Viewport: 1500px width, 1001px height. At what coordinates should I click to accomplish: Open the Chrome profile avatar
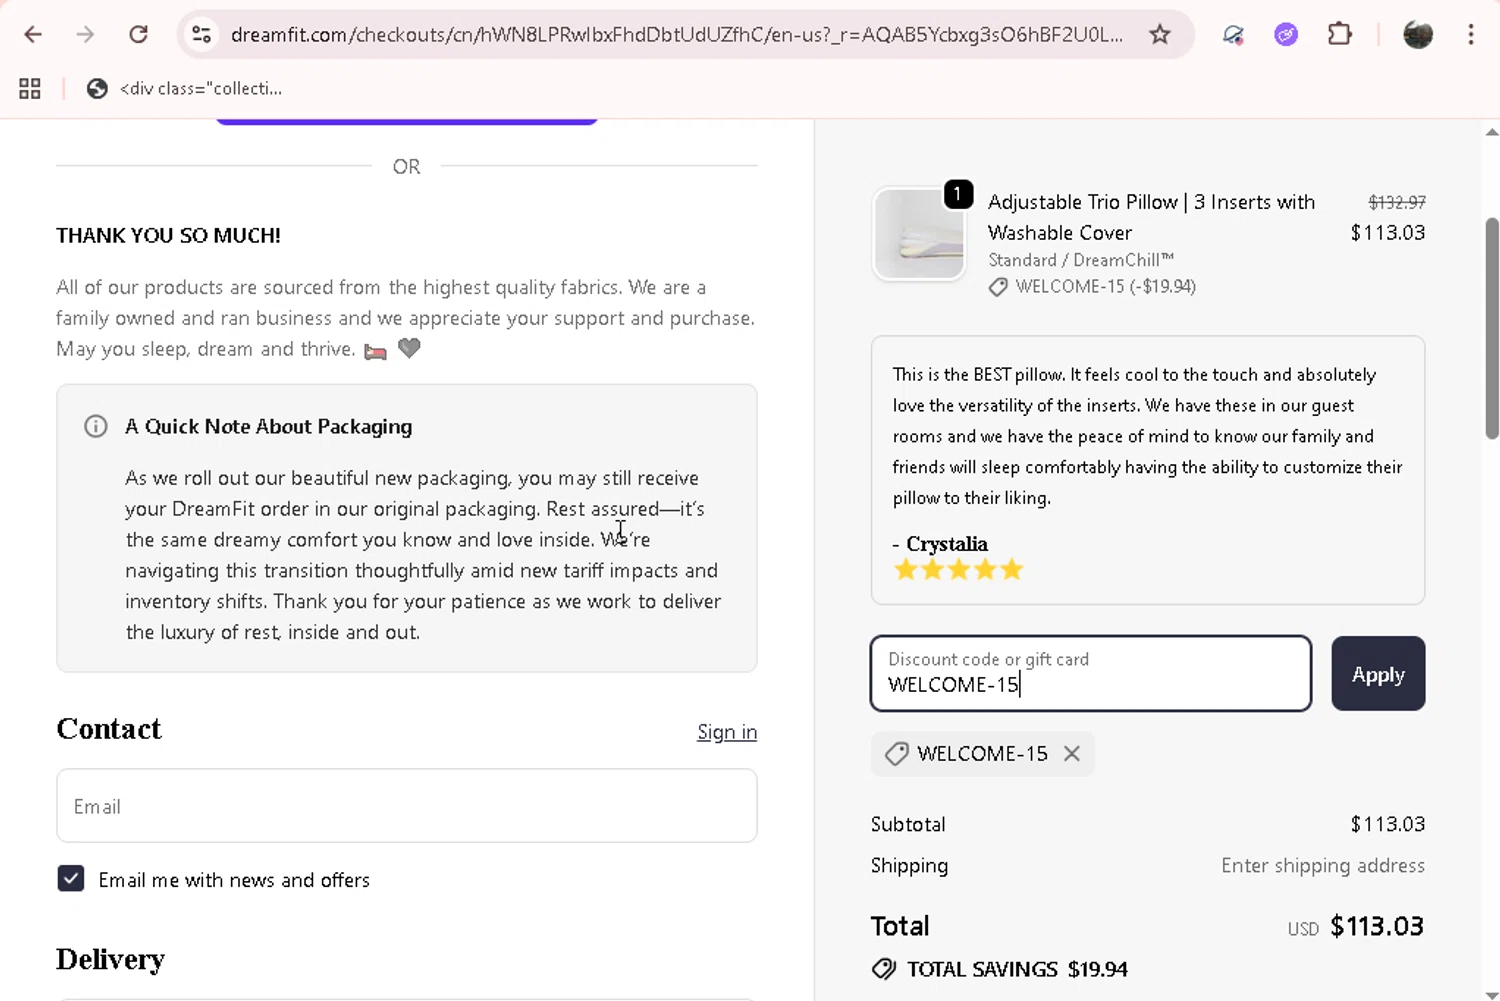[1418, 35]
